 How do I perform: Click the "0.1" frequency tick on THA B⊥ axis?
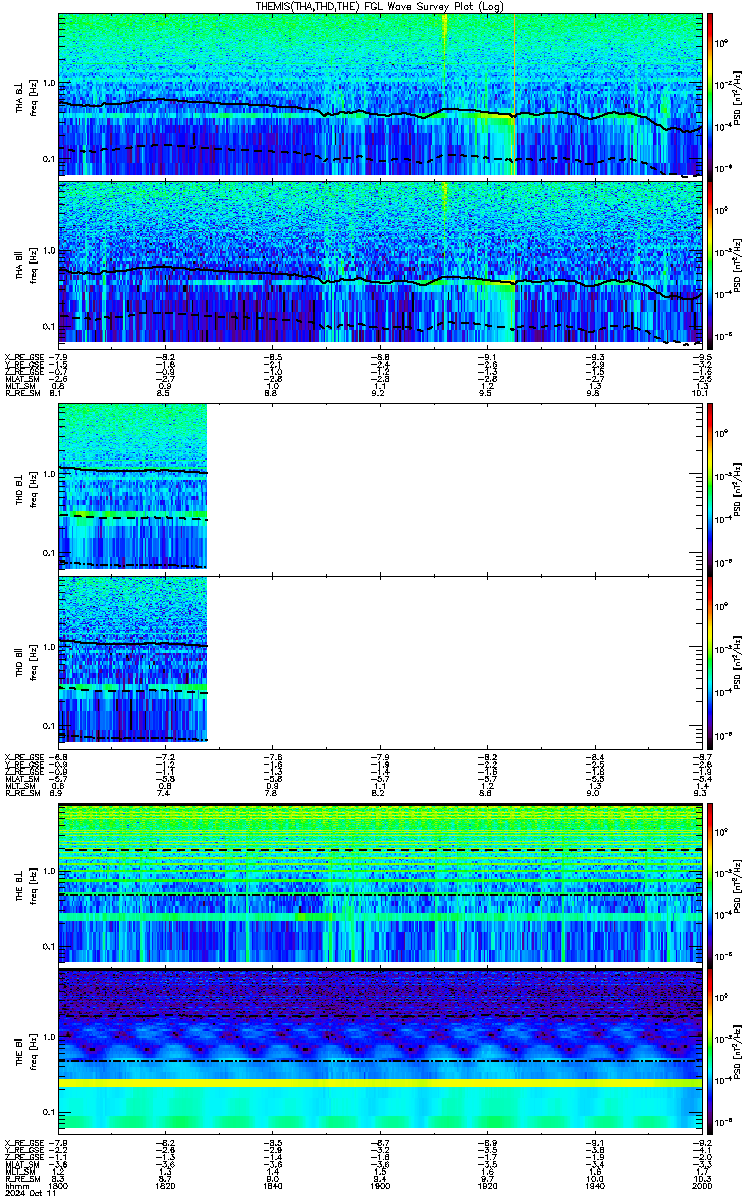[48, 159]
